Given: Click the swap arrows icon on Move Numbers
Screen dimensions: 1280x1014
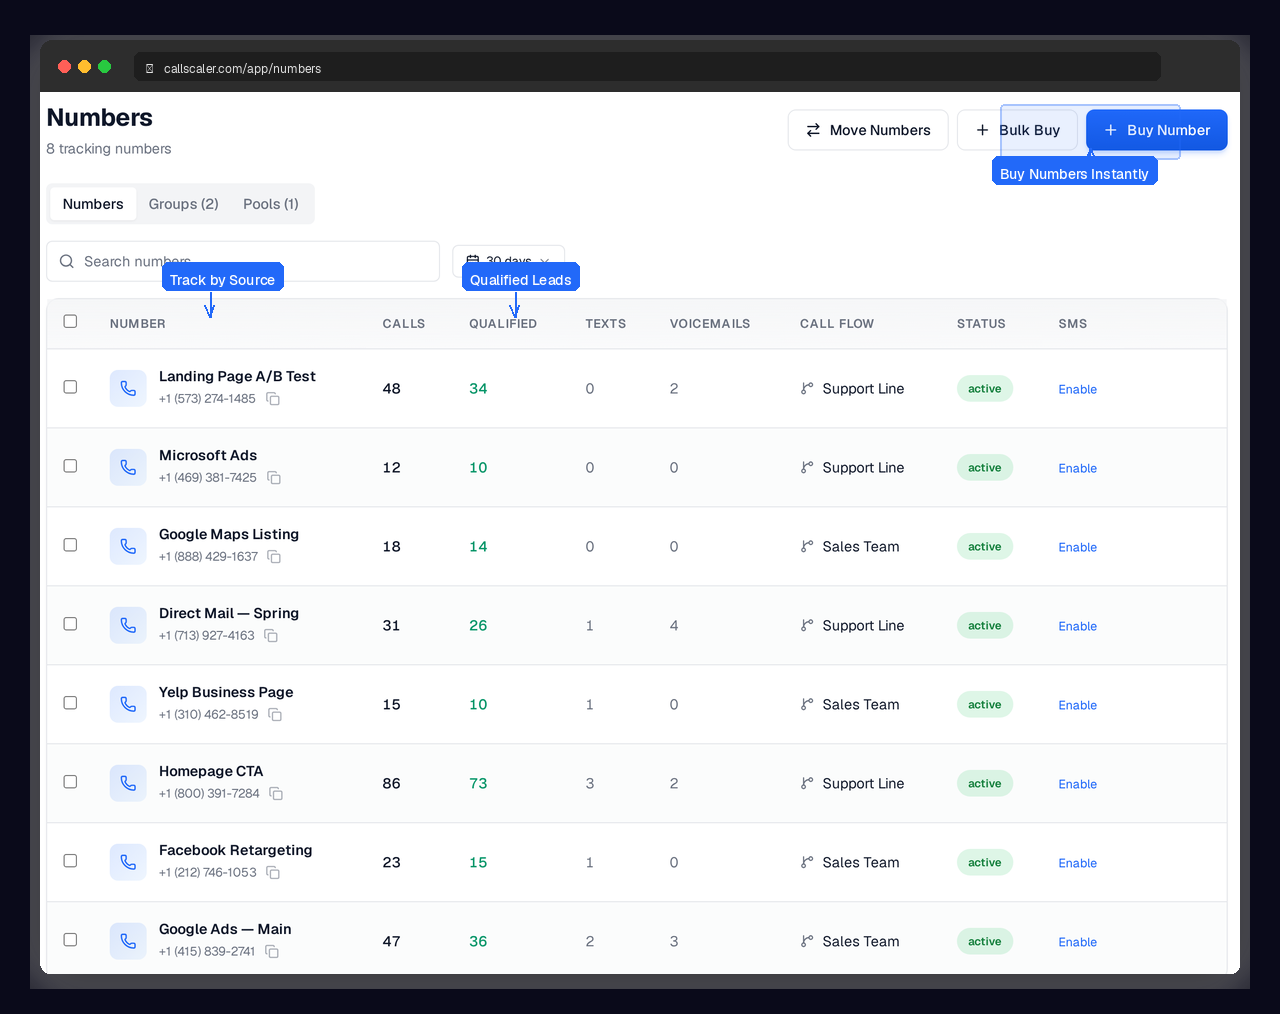Looking at the screenshot, I should pos(812,130).
